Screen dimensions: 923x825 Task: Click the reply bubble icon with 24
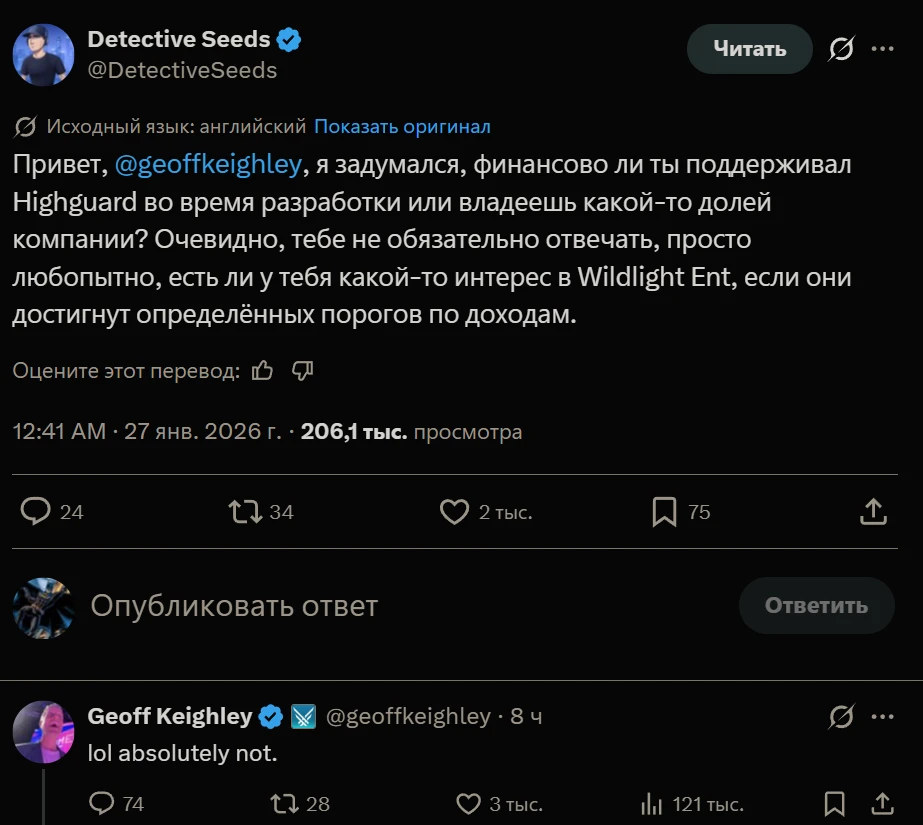[37, 512]
